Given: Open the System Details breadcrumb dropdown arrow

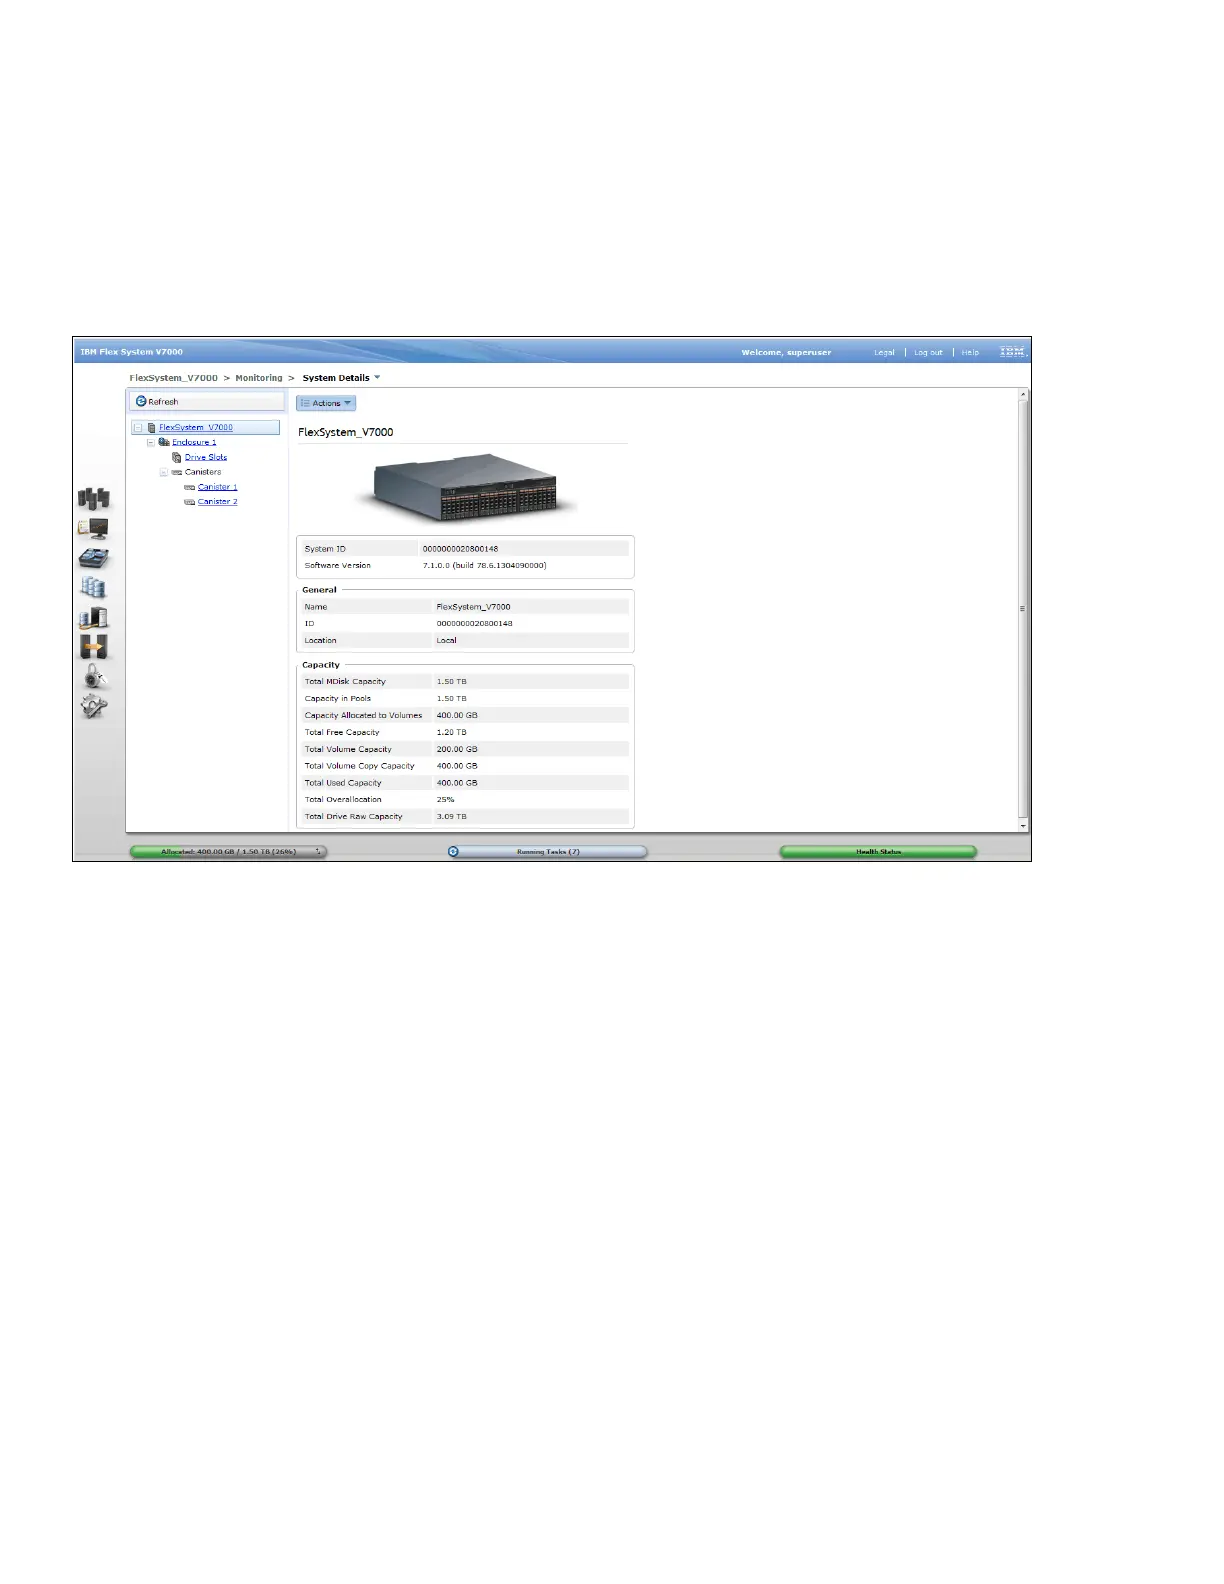Looking at the screenshot, I should (377, 378).
